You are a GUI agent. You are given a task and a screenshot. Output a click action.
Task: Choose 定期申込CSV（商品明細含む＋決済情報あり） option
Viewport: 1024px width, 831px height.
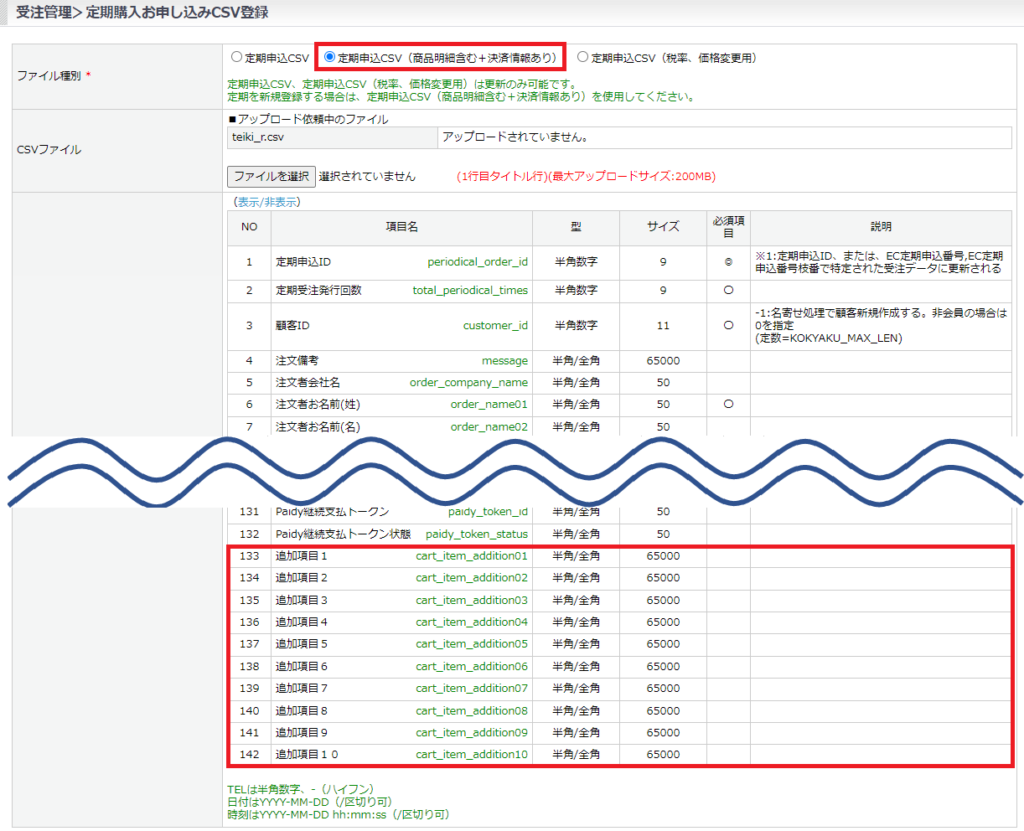tap(330, 58)
